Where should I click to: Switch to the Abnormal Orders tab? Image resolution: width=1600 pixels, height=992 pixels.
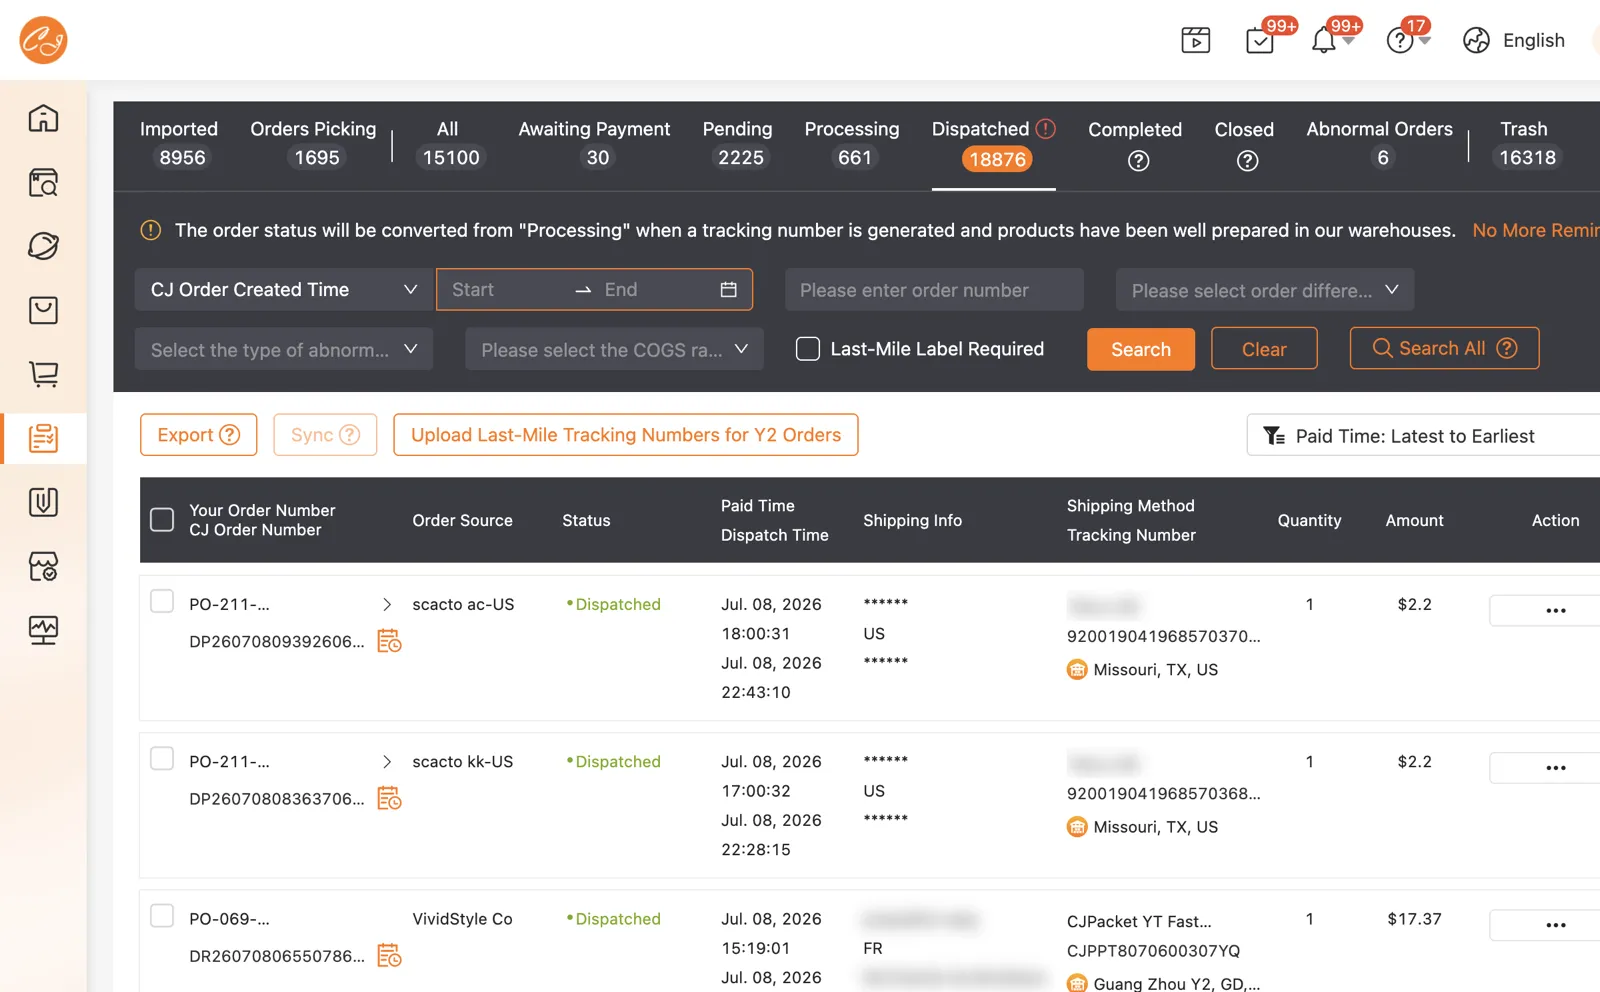click(x=1380, y=143)
